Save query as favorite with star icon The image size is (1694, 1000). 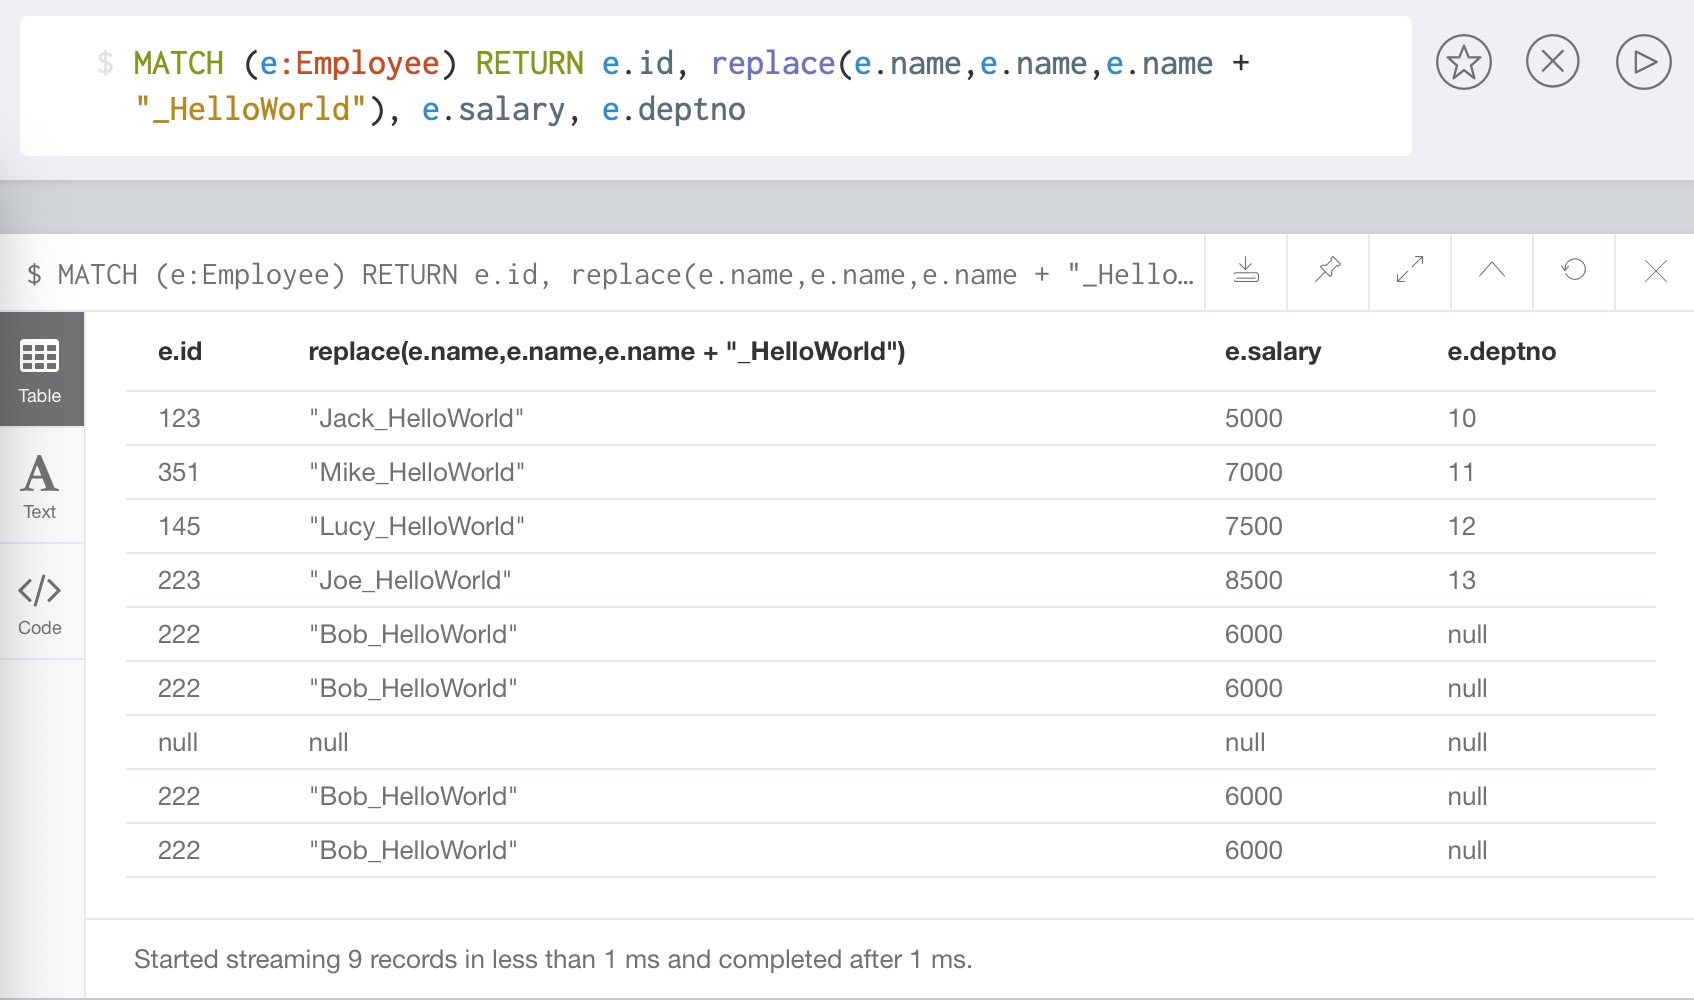pos(1463,62)
